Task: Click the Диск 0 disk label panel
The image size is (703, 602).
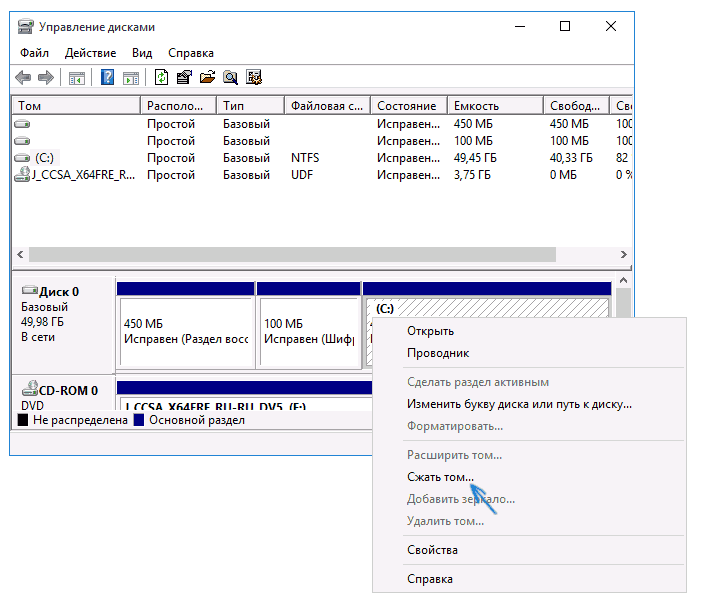Action: coord(64,325)
